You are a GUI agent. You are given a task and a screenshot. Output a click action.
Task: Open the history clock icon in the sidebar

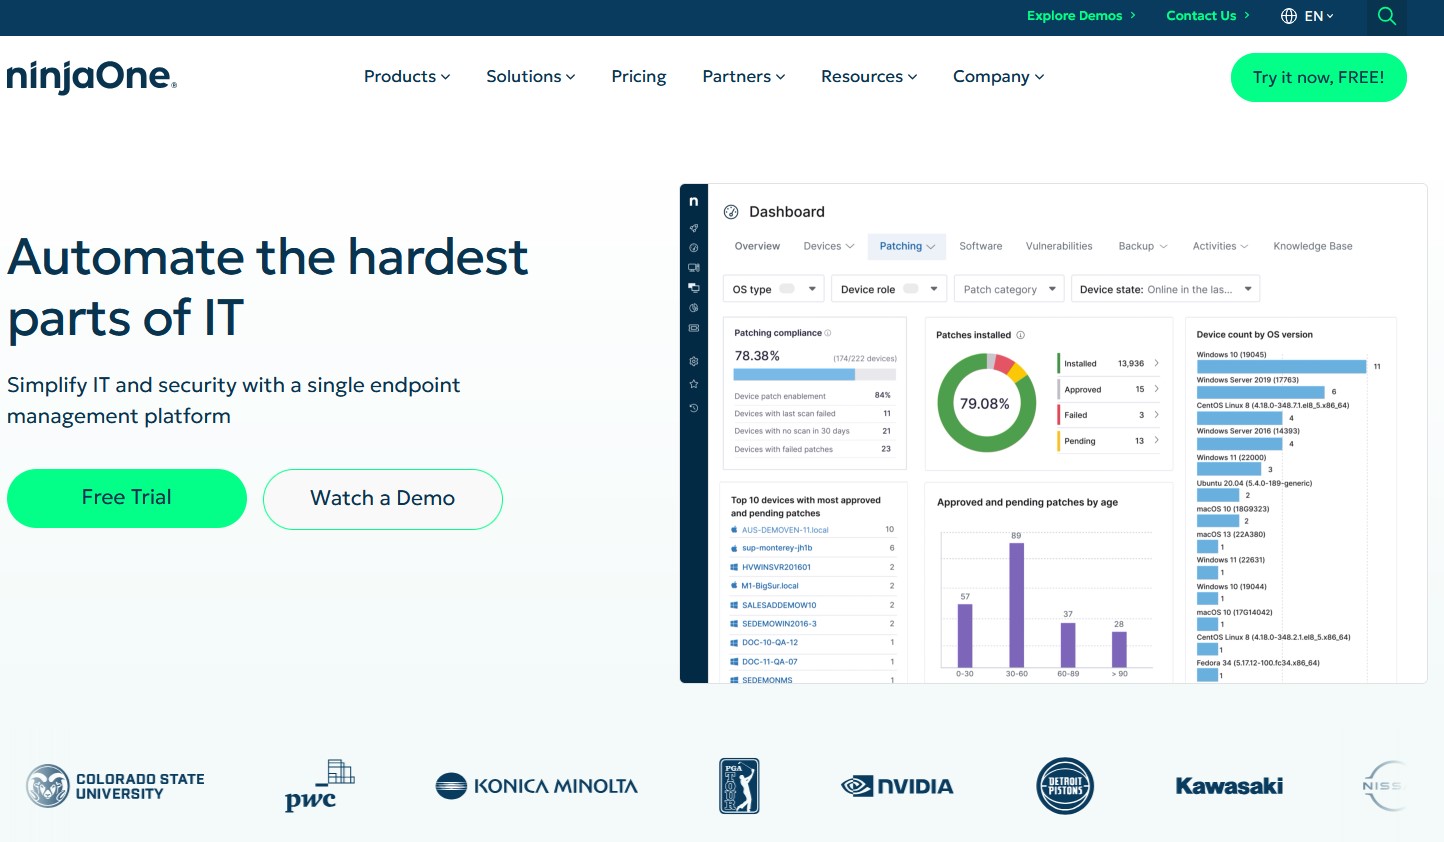[x=693, y=408]
